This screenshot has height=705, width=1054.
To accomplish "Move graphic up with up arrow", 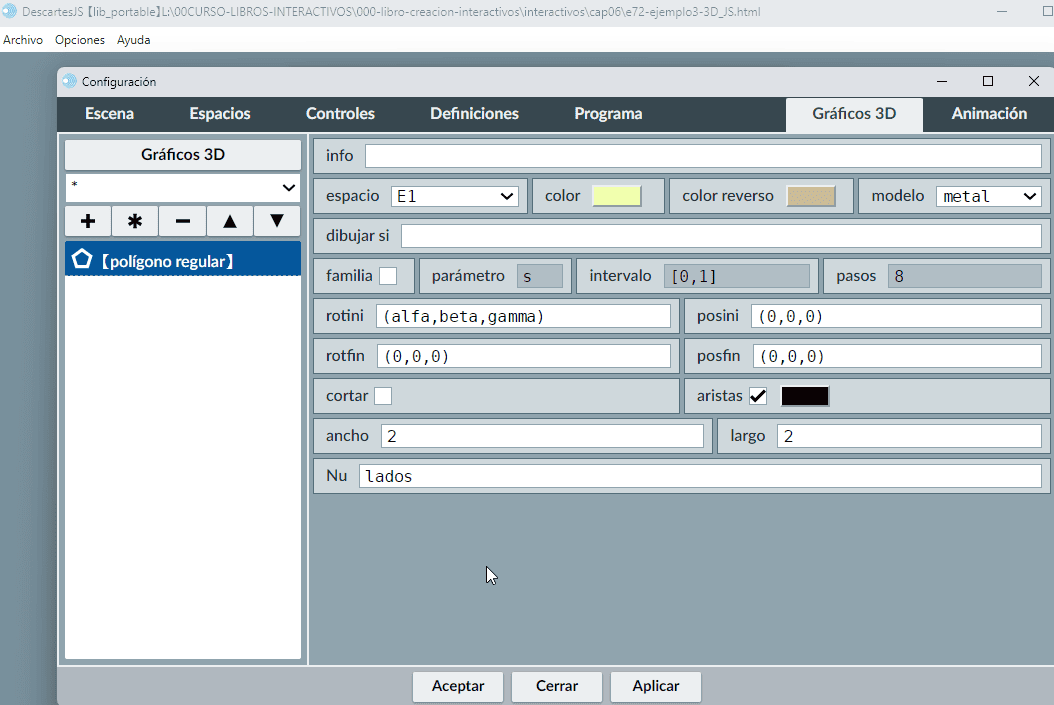I will pyautogui.click(x=230, y=221).
